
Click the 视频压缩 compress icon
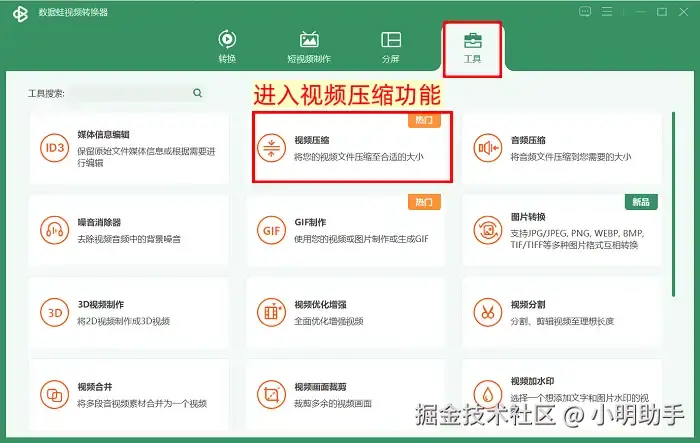point(271,148)
